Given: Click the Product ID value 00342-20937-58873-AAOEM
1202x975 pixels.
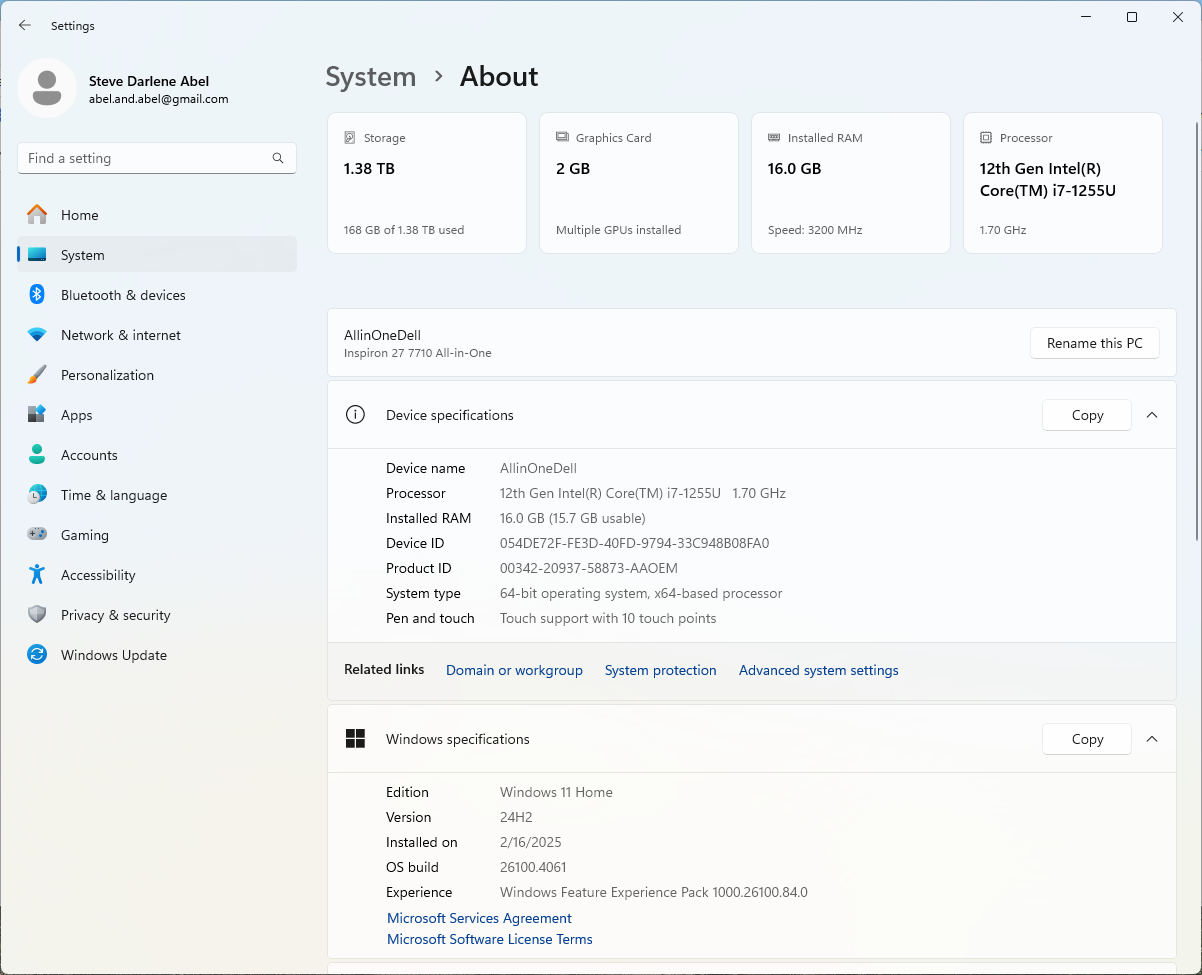Looking at the screenshot, I should pos(589,568).
